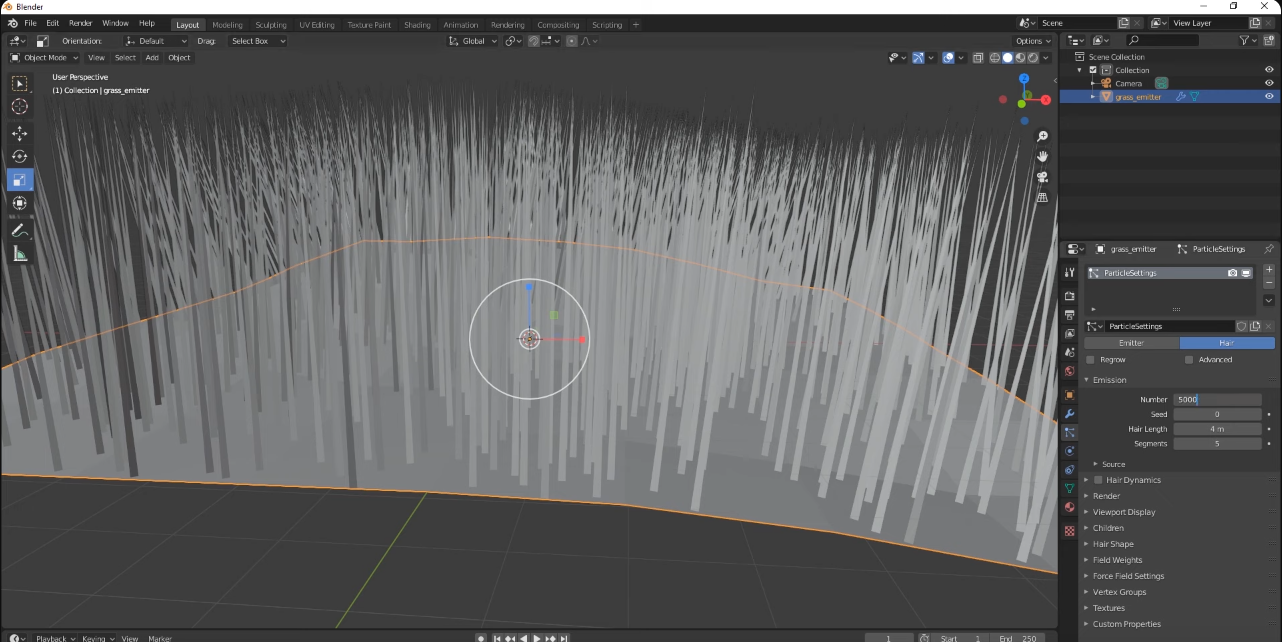Screen dimensions: 1282x642
Task: Expand grass_emitter tree row in outliner
Action: point(1093,97)
